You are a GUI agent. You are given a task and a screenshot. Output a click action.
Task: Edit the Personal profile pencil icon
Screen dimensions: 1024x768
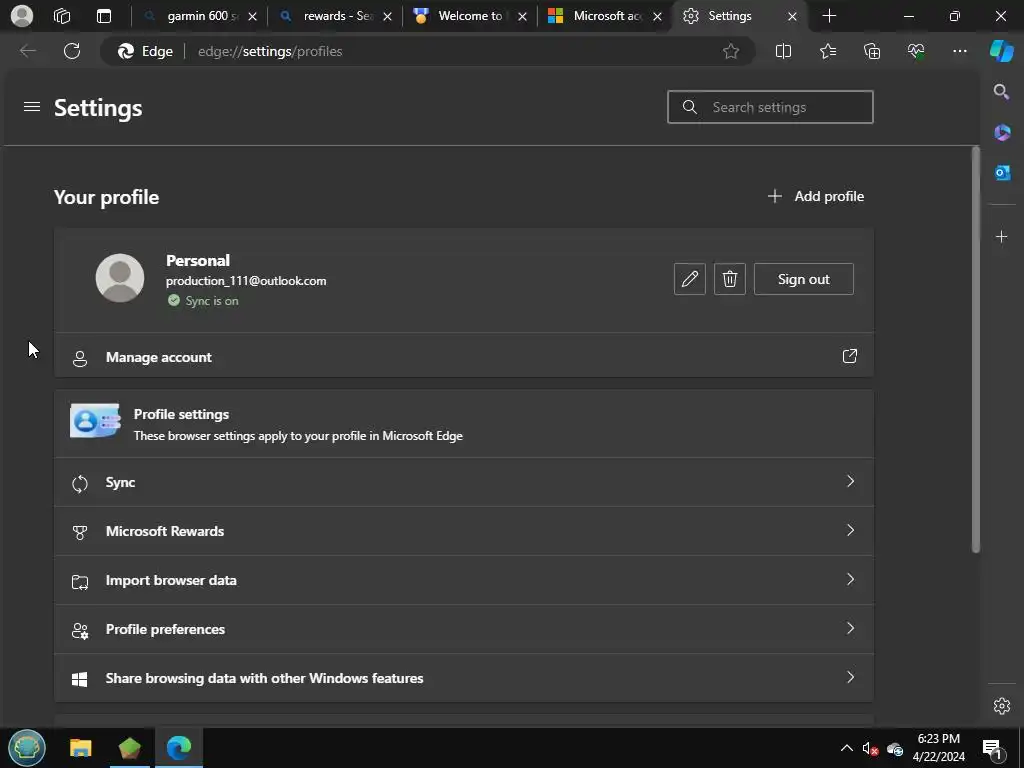tap(690, 279)
